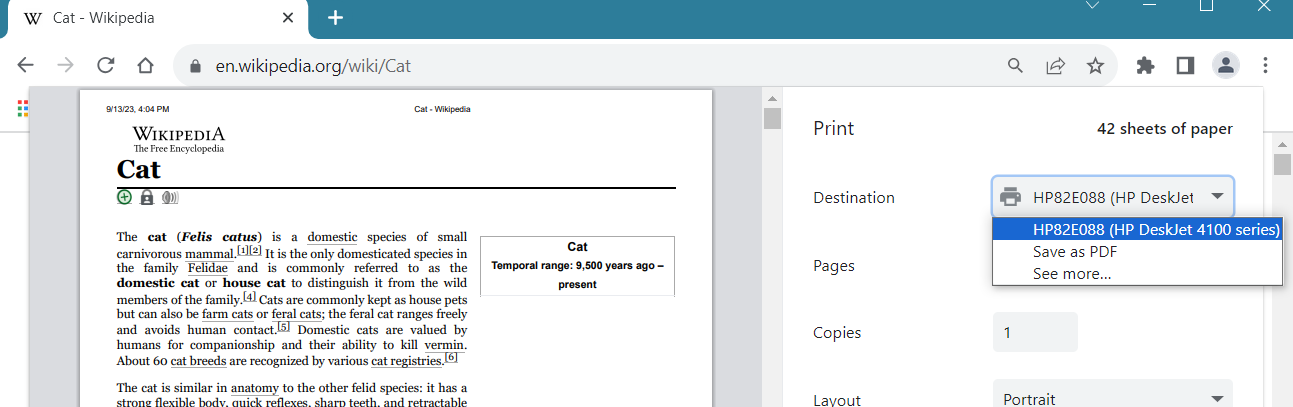The width and height of the screenshot is (1293, 407).
Task: Click the padlock site info icon
Action: point(195,67)
